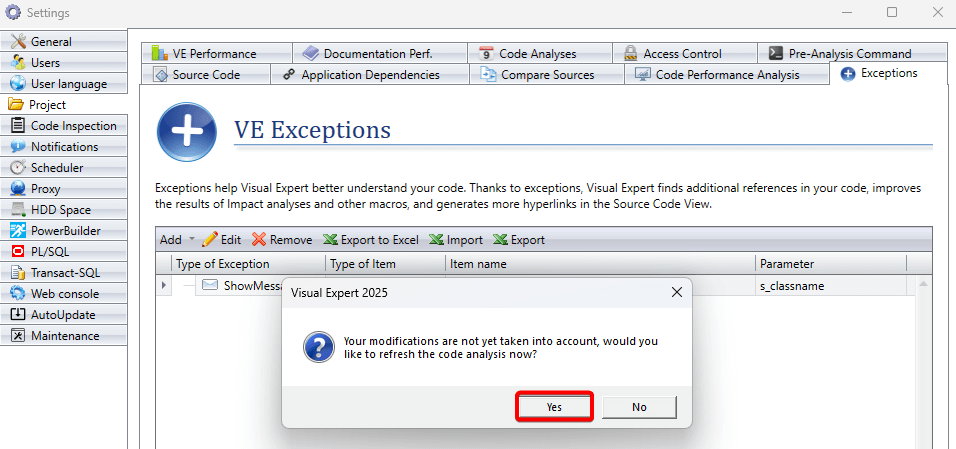Click the Users people icon
The height and width of the screenshot is (449, 956).
[x=19, y=63]
